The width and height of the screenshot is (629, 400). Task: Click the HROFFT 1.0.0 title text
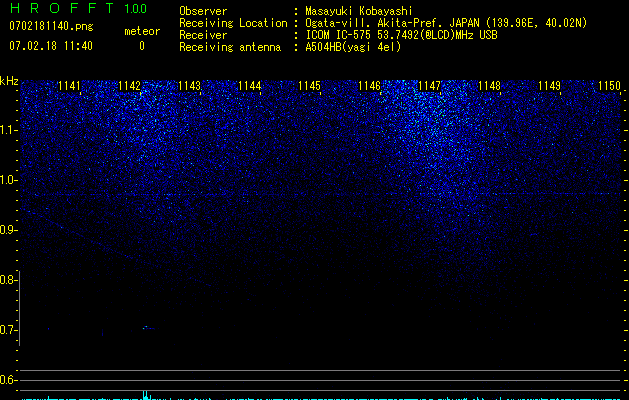click(79, 8)
